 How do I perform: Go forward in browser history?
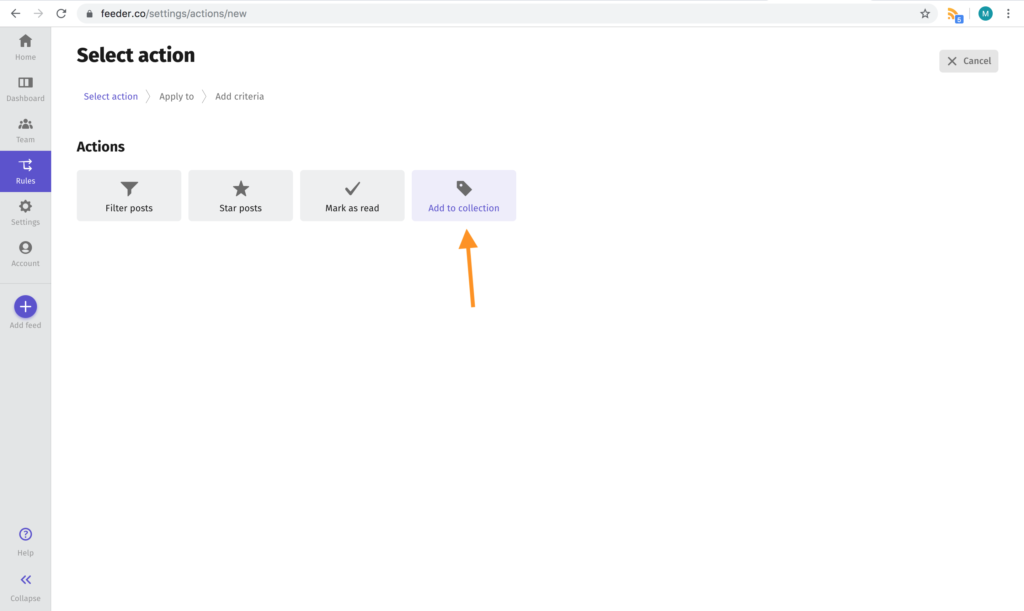point(38,13)
